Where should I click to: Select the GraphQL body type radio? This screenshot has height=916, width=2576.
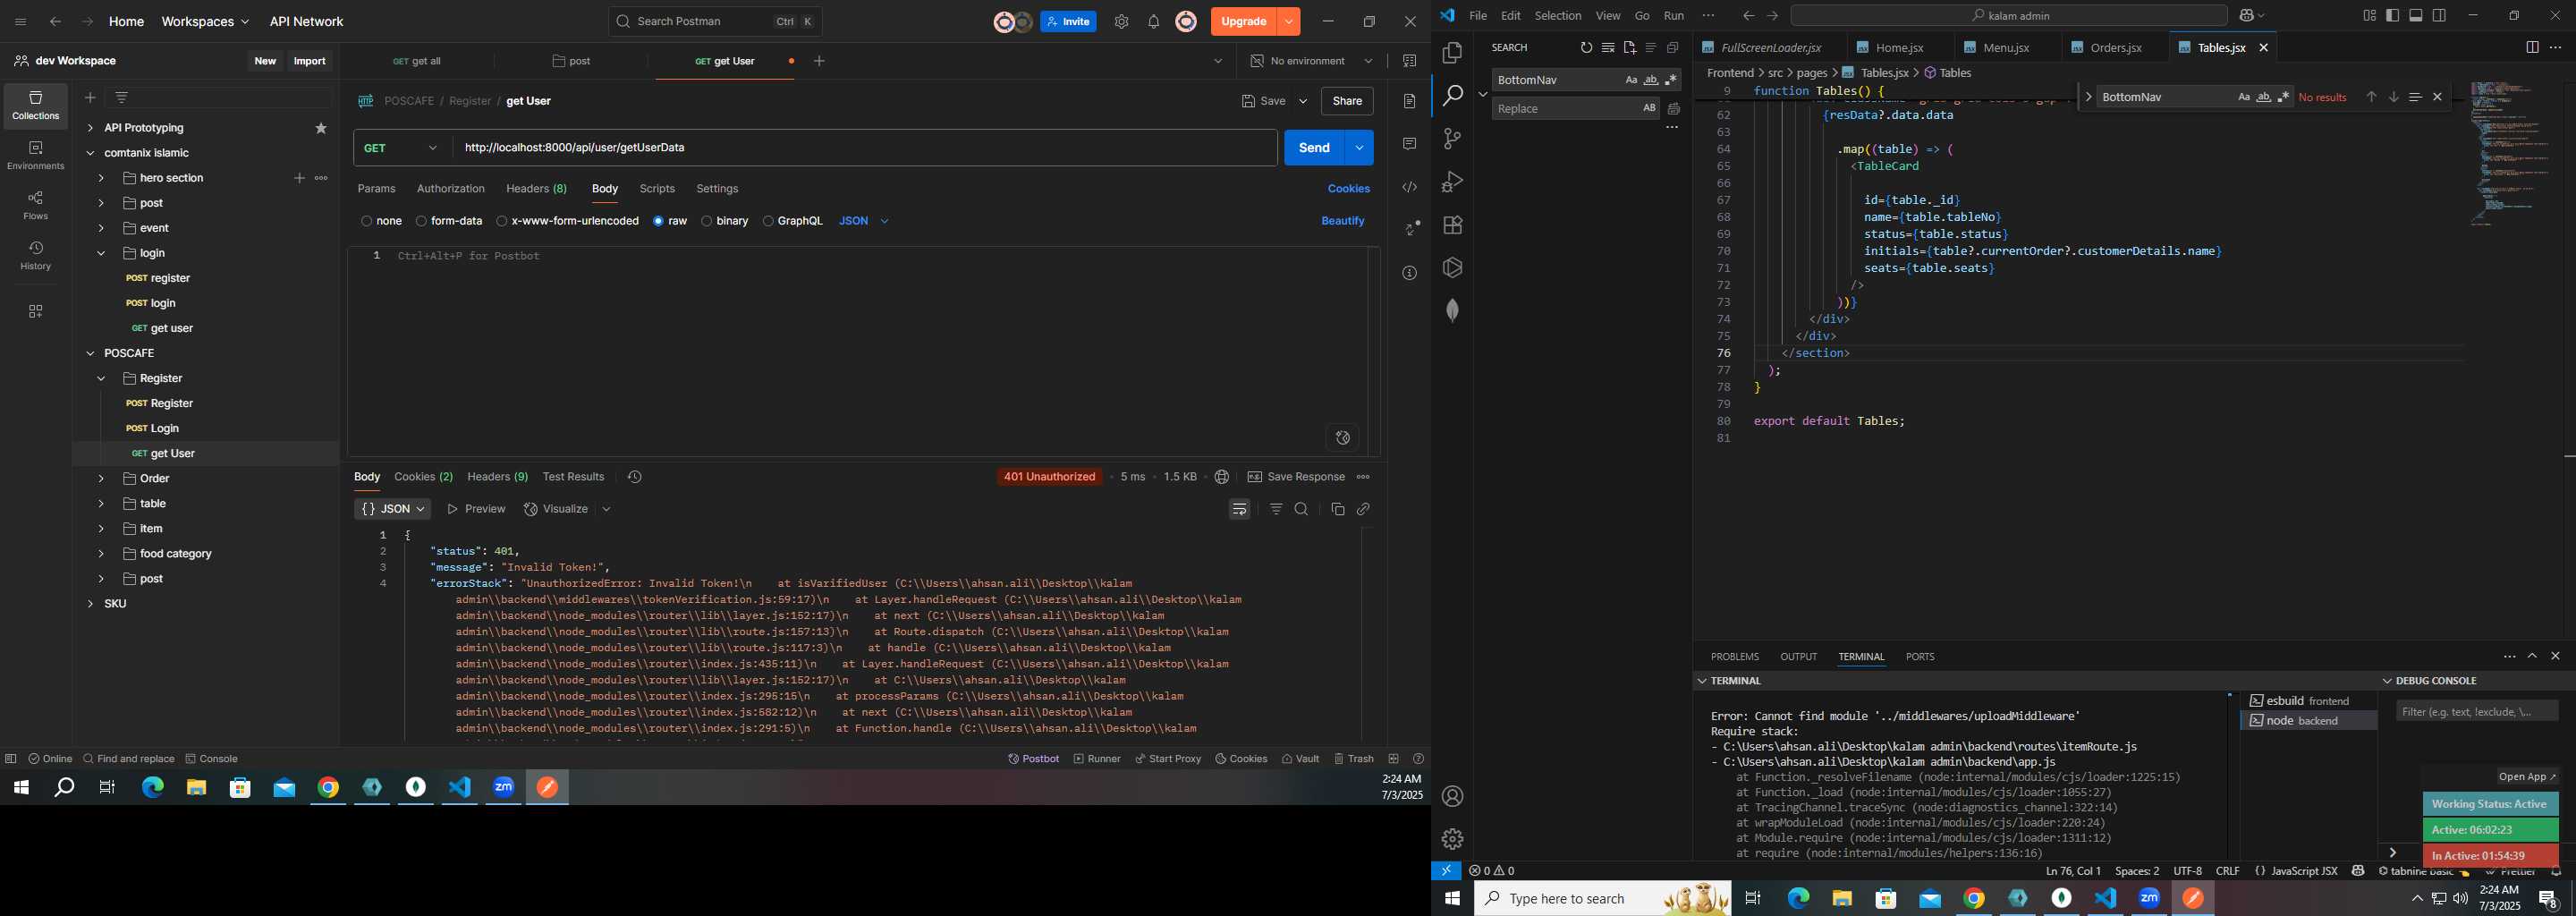768,221
